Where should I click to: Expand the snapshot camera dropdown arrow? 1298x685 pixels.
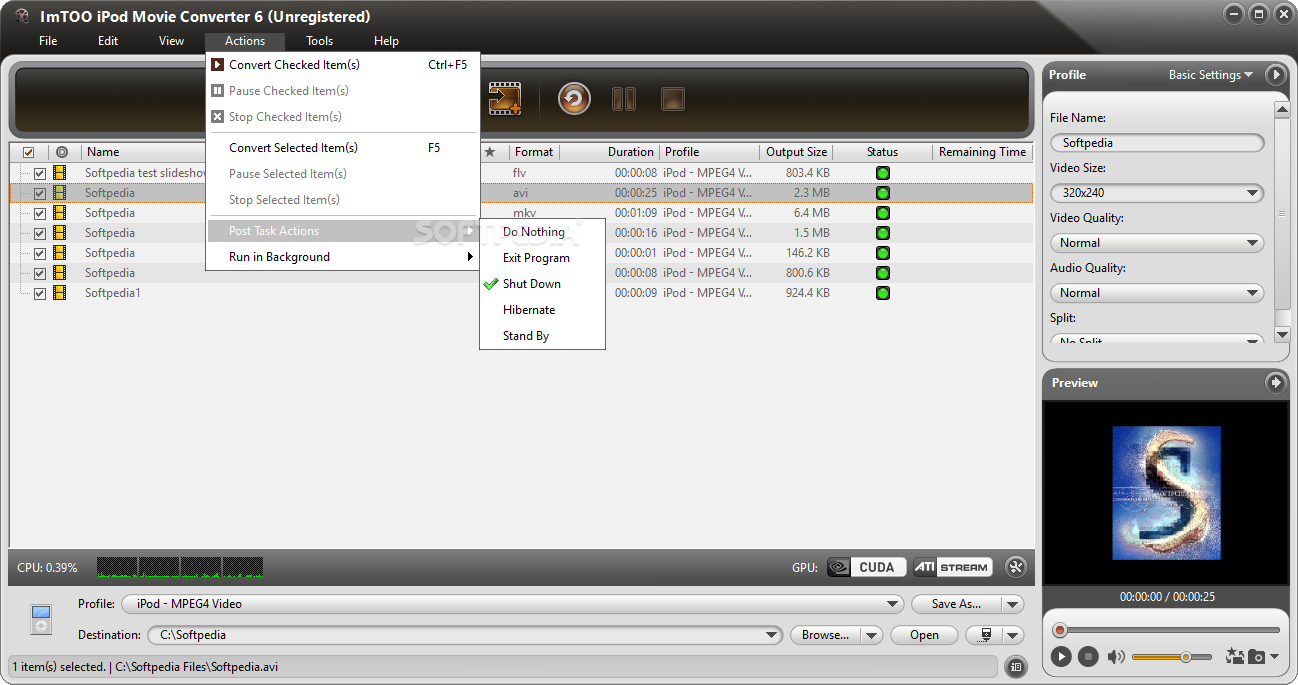(x=1274, y=658)
